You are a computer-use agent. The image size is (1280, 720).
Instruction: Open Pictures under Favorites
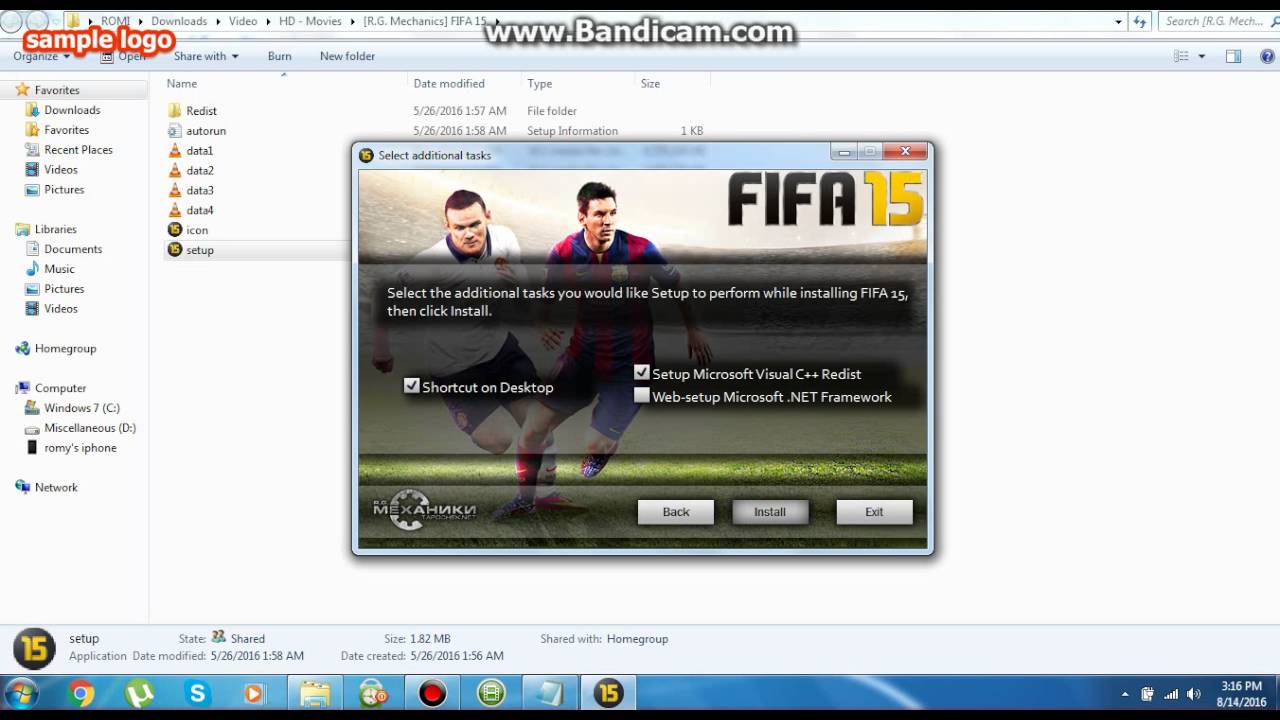(64, 190)
